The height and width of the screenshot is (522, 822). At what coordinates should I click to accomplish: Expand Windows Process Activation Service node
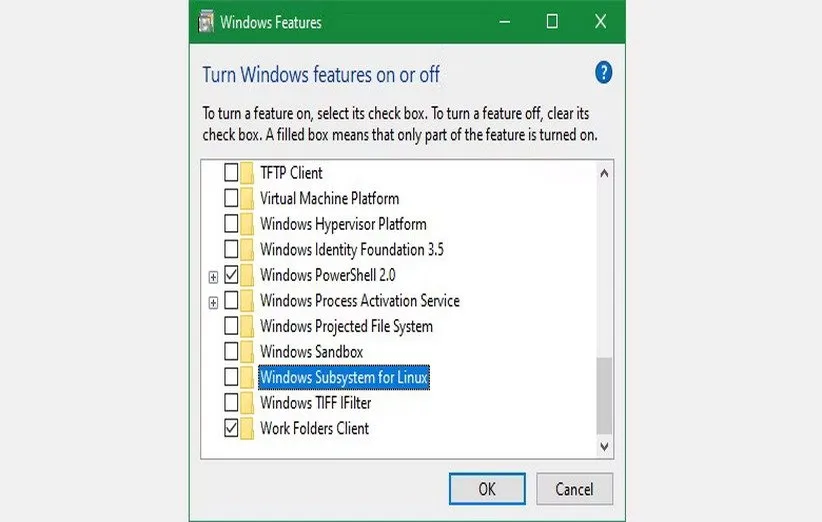tap(213, 302)
